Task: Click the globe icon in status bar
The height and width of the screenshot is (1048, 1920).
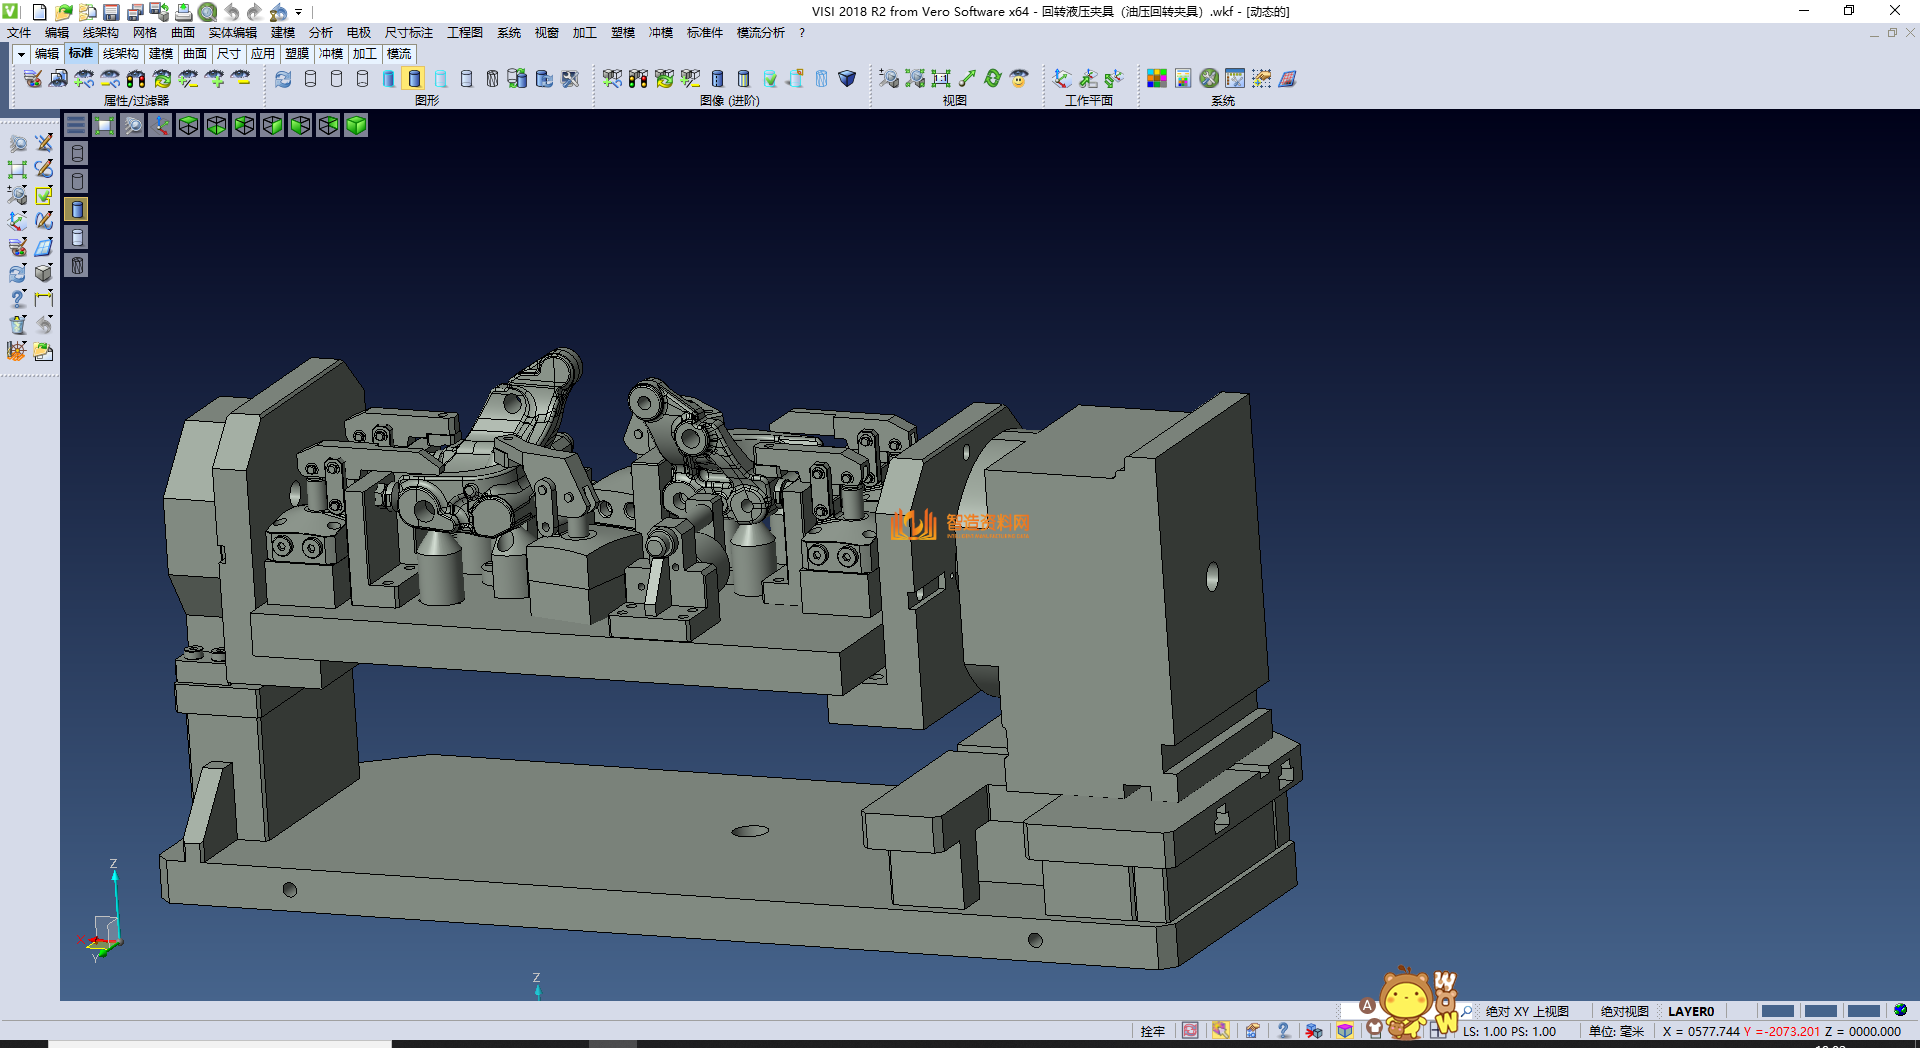Action: (x=1900, y=1011)
